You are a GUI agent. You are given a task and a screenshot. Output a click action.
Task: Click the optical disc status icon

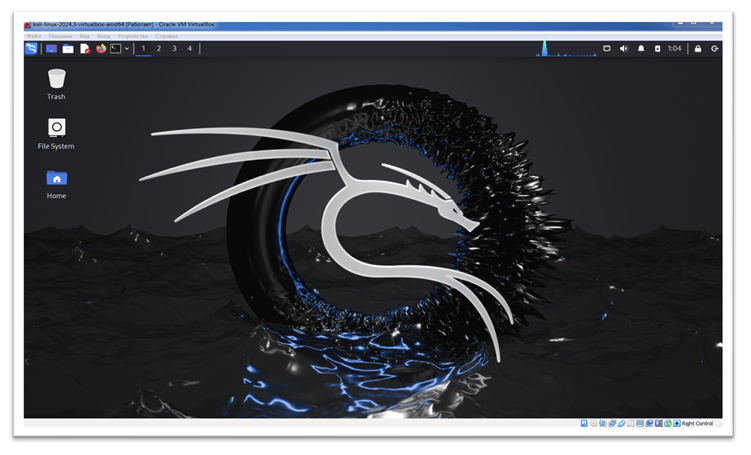pyautogui.click(x=593, y=423)
